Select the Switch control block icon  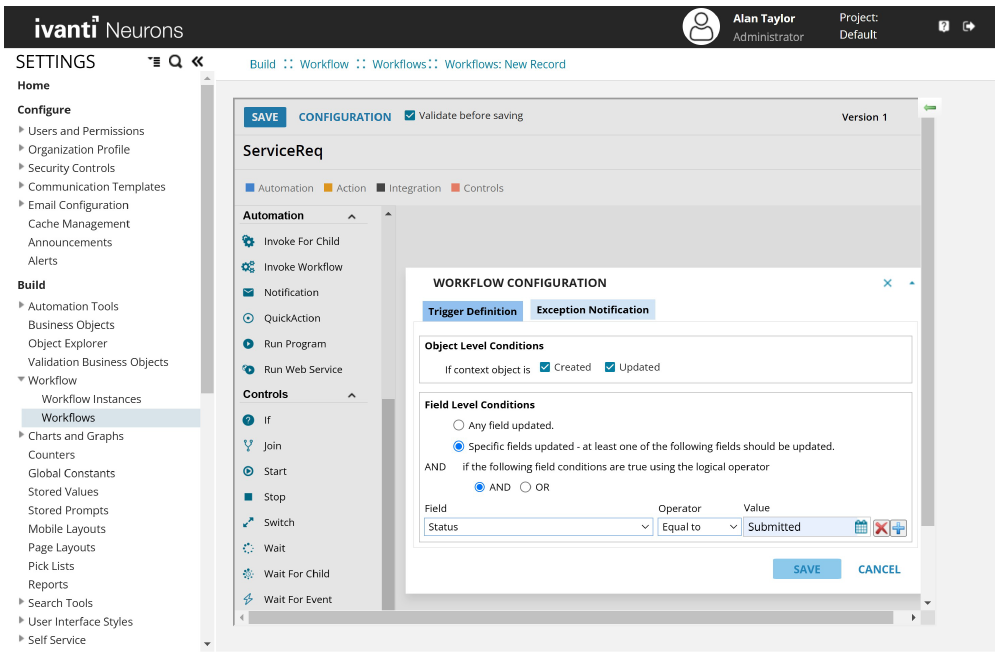coord(248,523)
